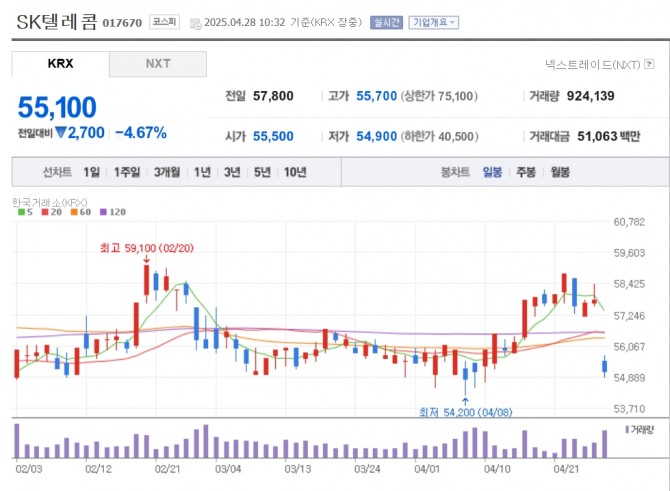Select the 봉차트 candlestick option
The height and width of the screenshot is (491, 670).
pyautogui.click(x=455, y=172)
